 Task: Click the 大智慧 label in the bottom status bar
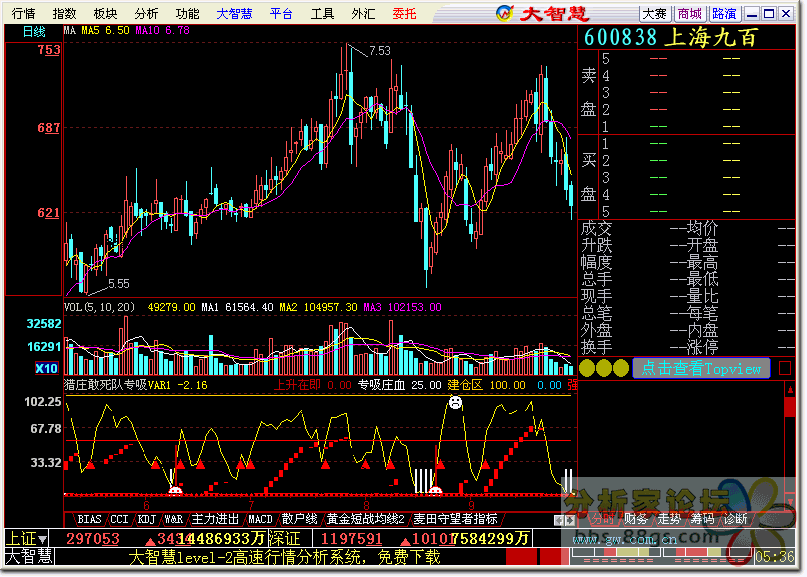click(29, 557)
